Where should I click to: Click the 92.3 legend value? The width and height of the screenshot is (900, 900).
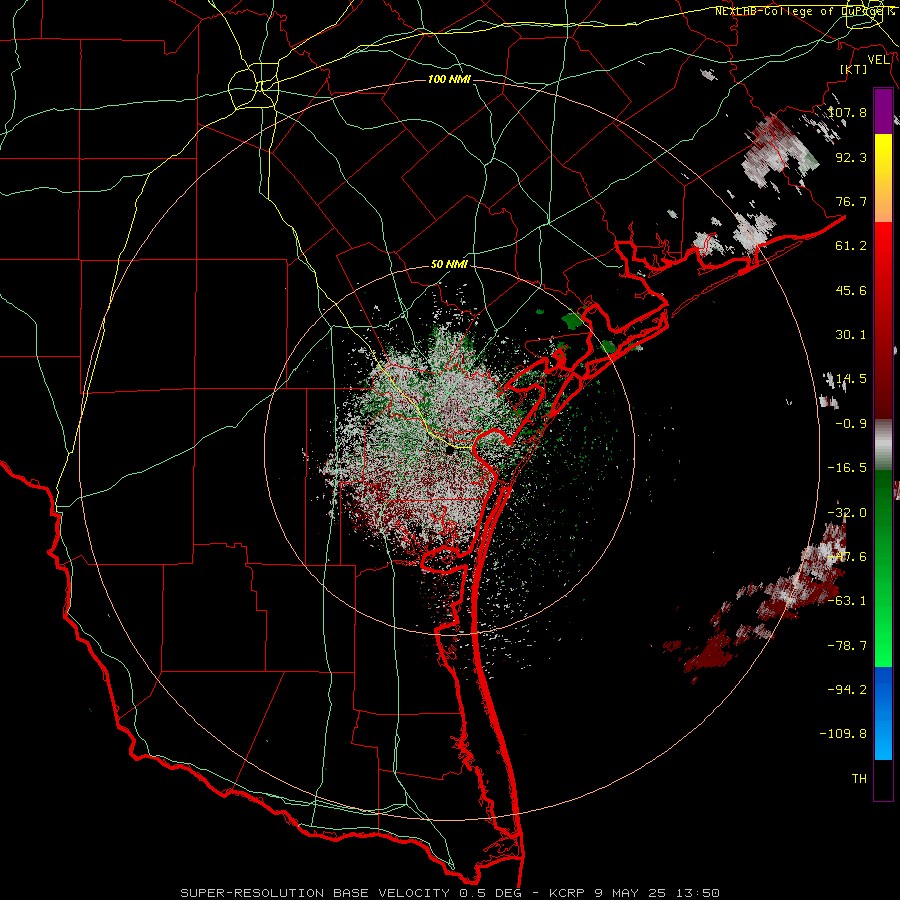pyautogui.click(x=851, y=157)
